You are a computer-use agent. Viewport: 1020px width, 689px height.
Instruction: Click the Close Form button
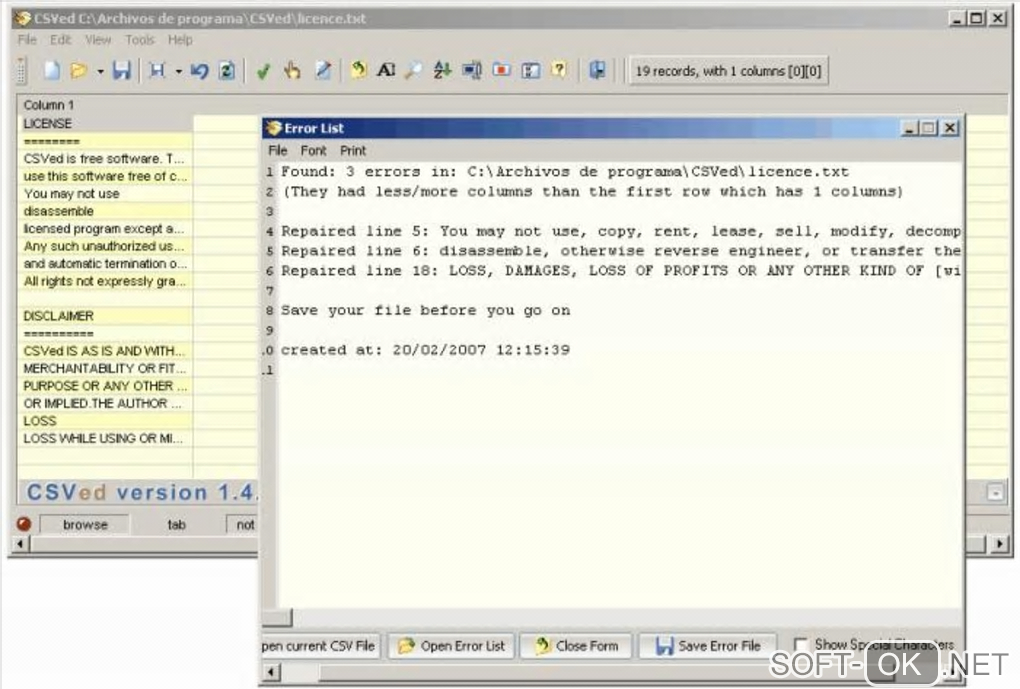click(x=576, y=646)
